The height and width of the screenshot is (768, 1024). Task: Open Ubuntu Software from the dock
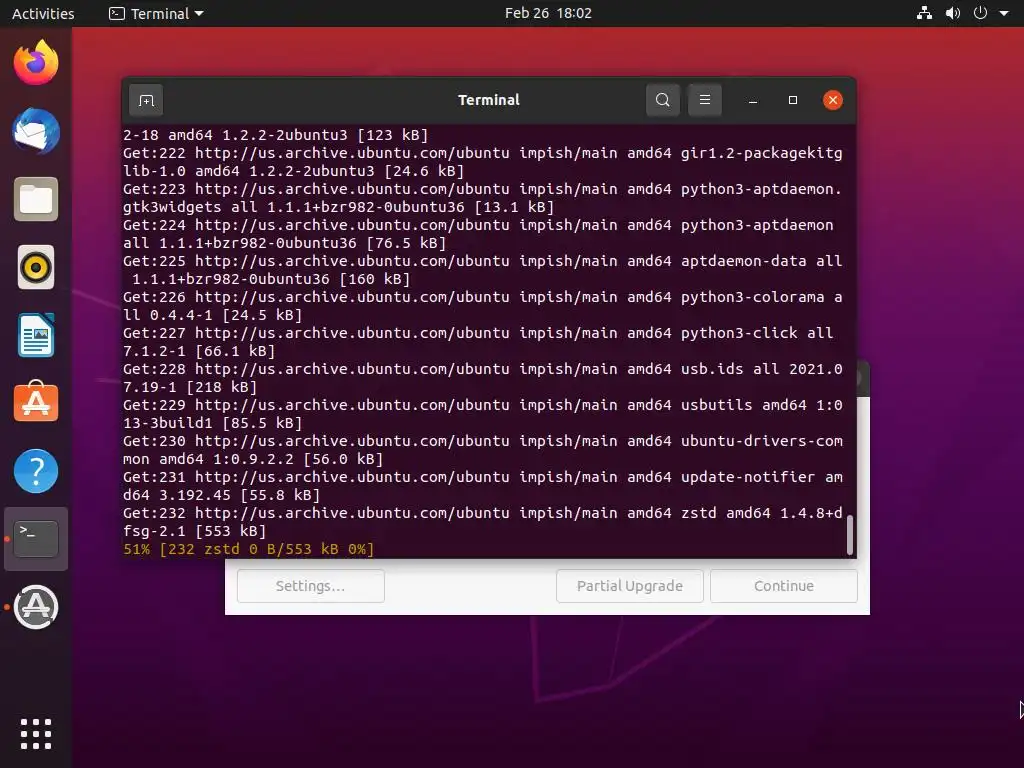(x=36, y=402)
